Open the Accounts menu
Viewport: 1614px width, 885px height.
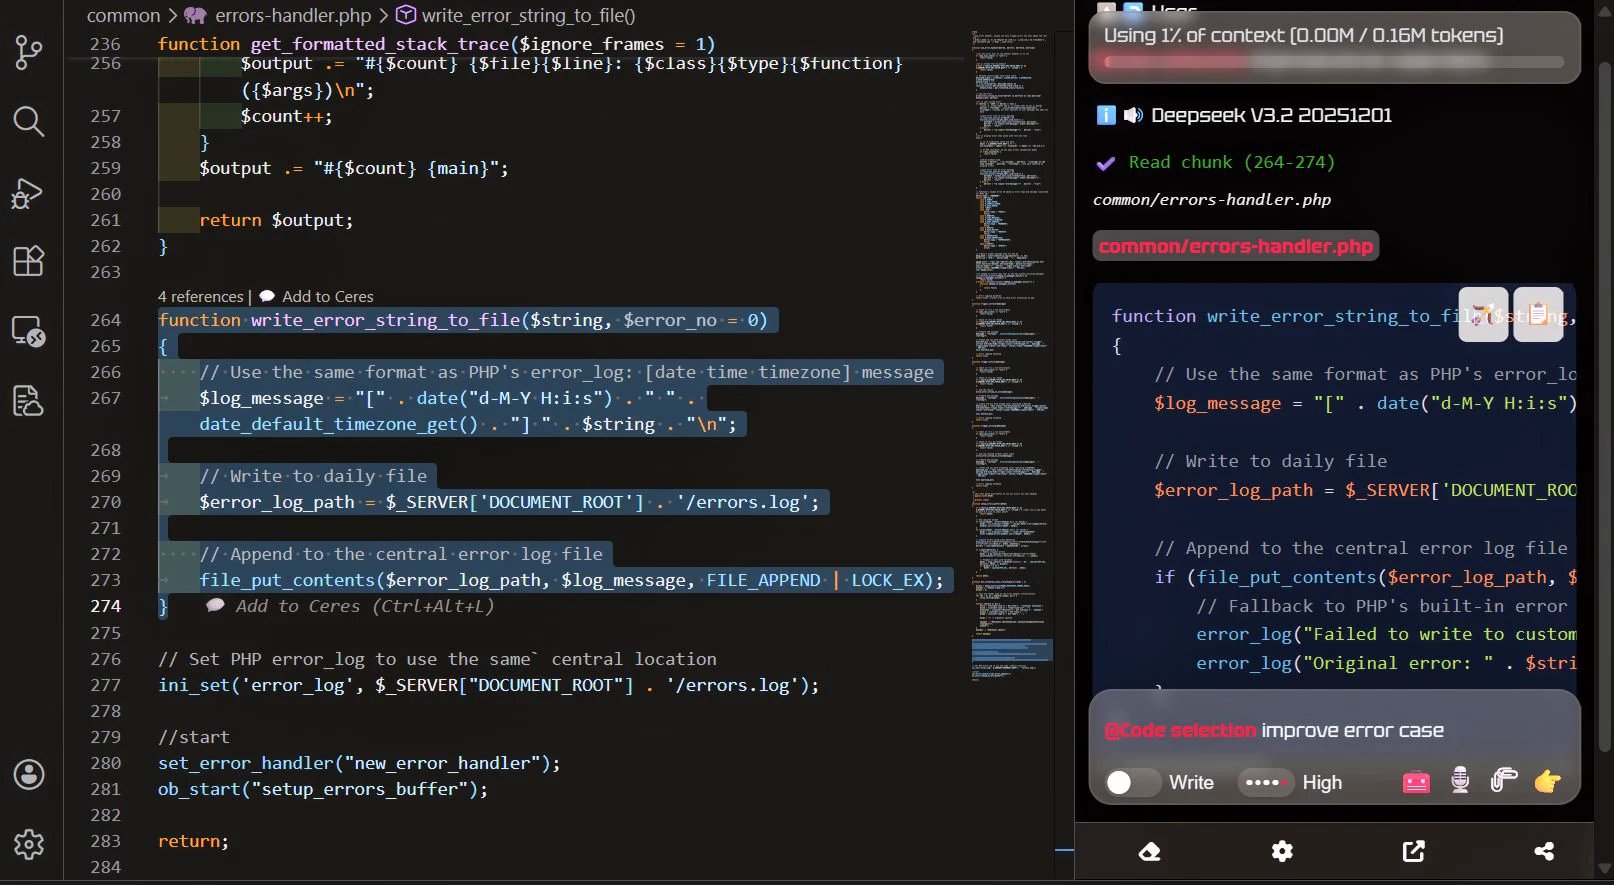coord(29,774)
